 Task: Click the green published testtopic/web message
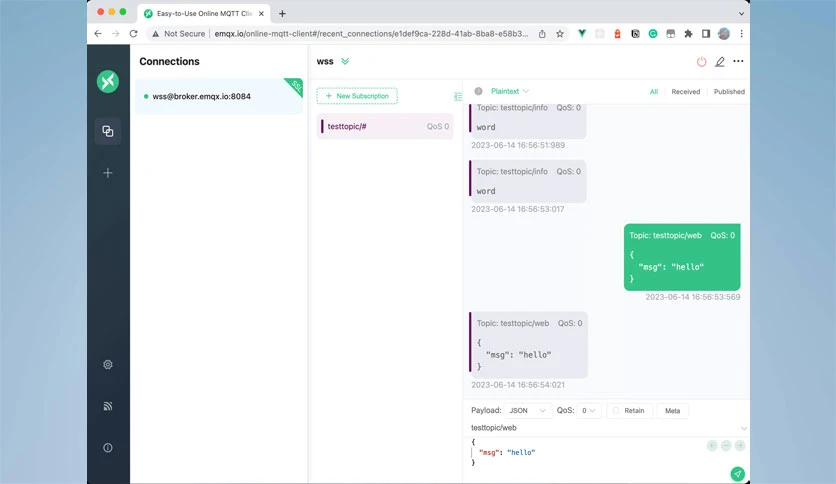pos(682,257)
